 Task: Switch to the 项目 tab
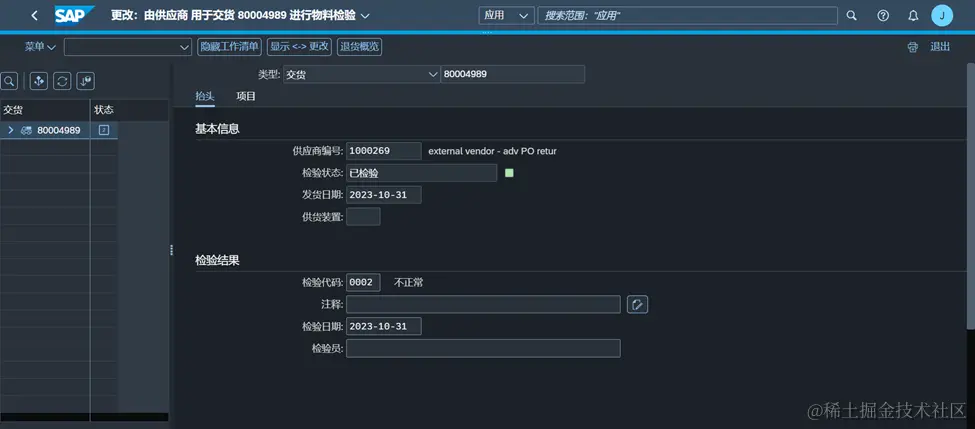click(246, 96)
